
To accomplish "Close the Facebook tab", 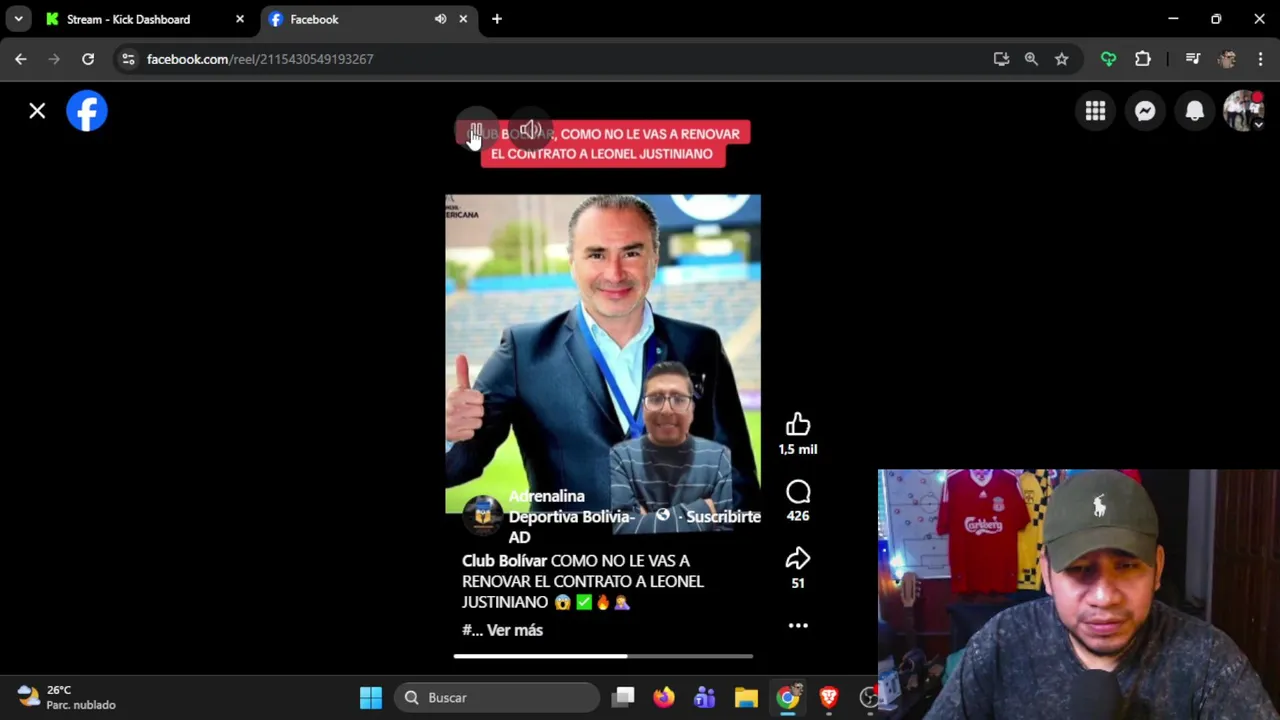I will [x=463, y=19].
